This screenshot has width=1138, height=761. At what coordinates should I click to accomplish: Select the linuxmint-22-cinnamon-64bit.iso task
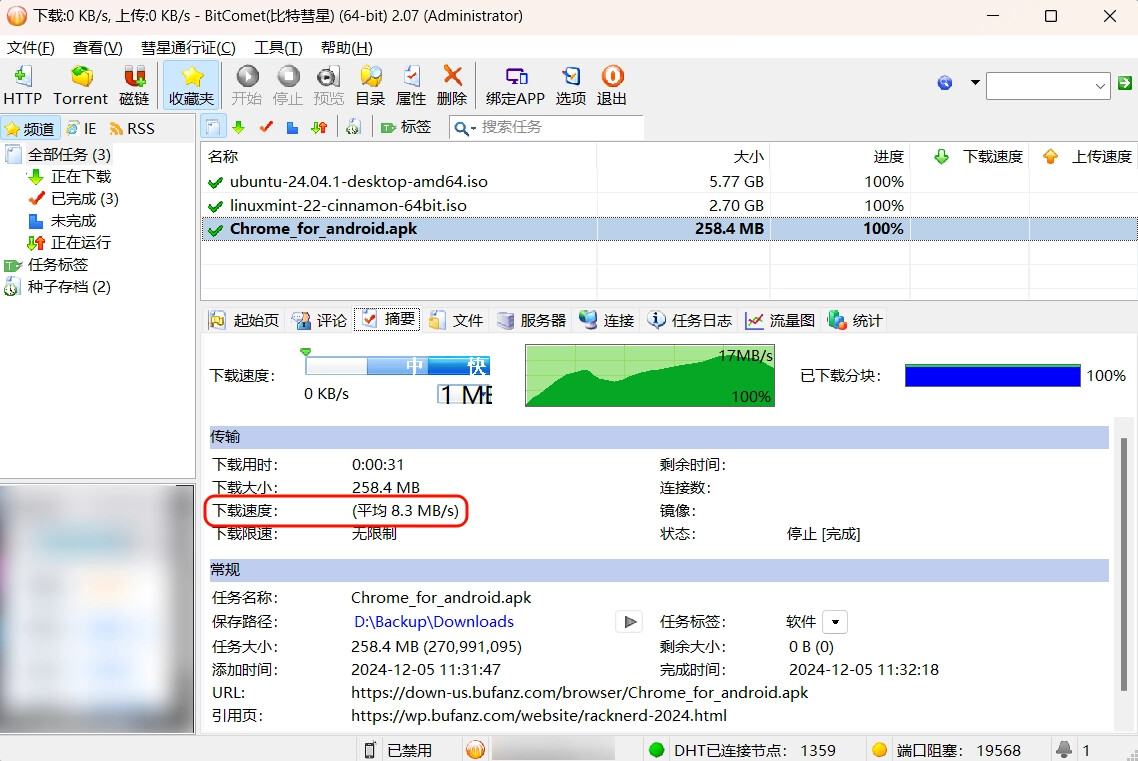pos(668,205)
